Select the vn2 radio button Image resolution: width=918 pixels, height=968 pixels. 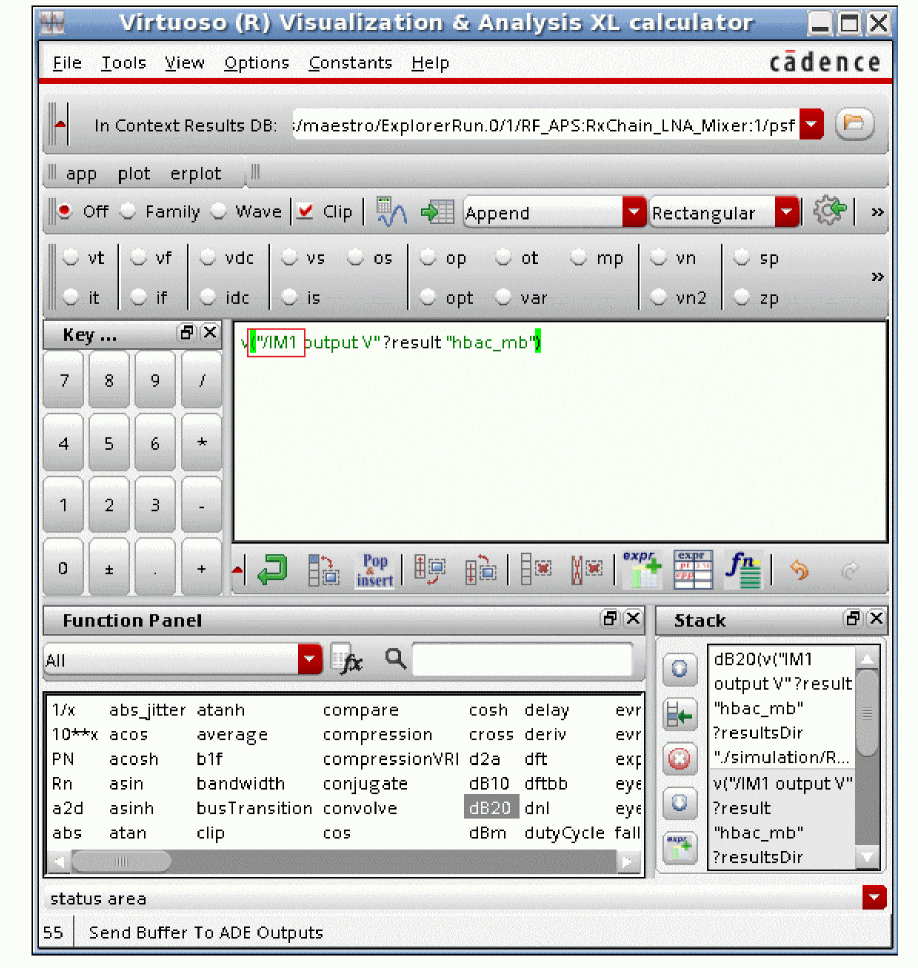[x=659, y=297]
